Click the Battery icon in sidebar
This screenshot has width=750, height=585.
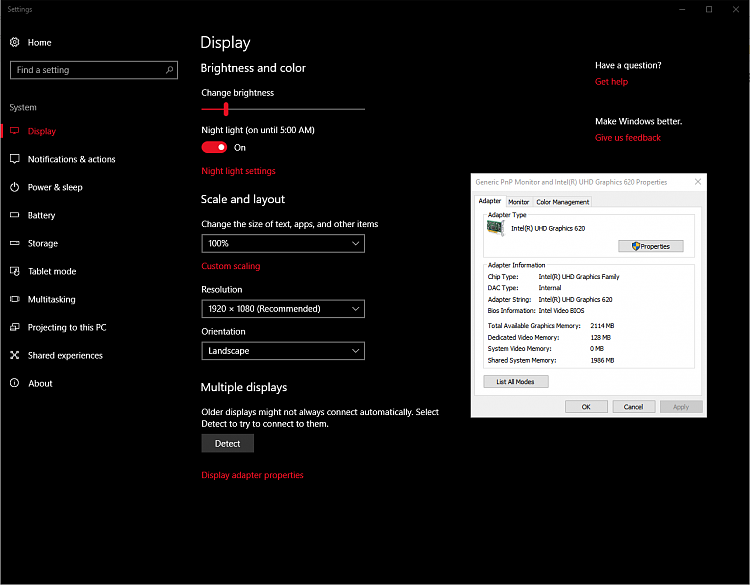(x=15, y=215)
